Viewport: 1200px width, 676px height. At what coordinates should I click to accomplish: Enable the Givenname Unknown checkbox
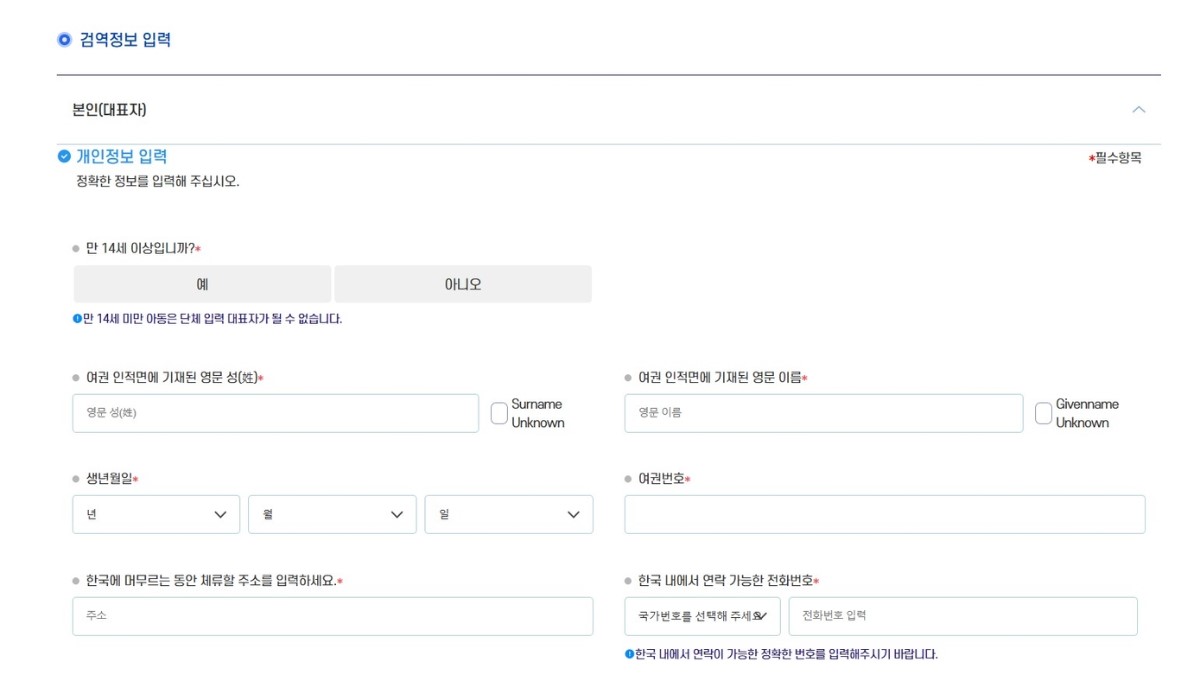[x=1043, y=414]
